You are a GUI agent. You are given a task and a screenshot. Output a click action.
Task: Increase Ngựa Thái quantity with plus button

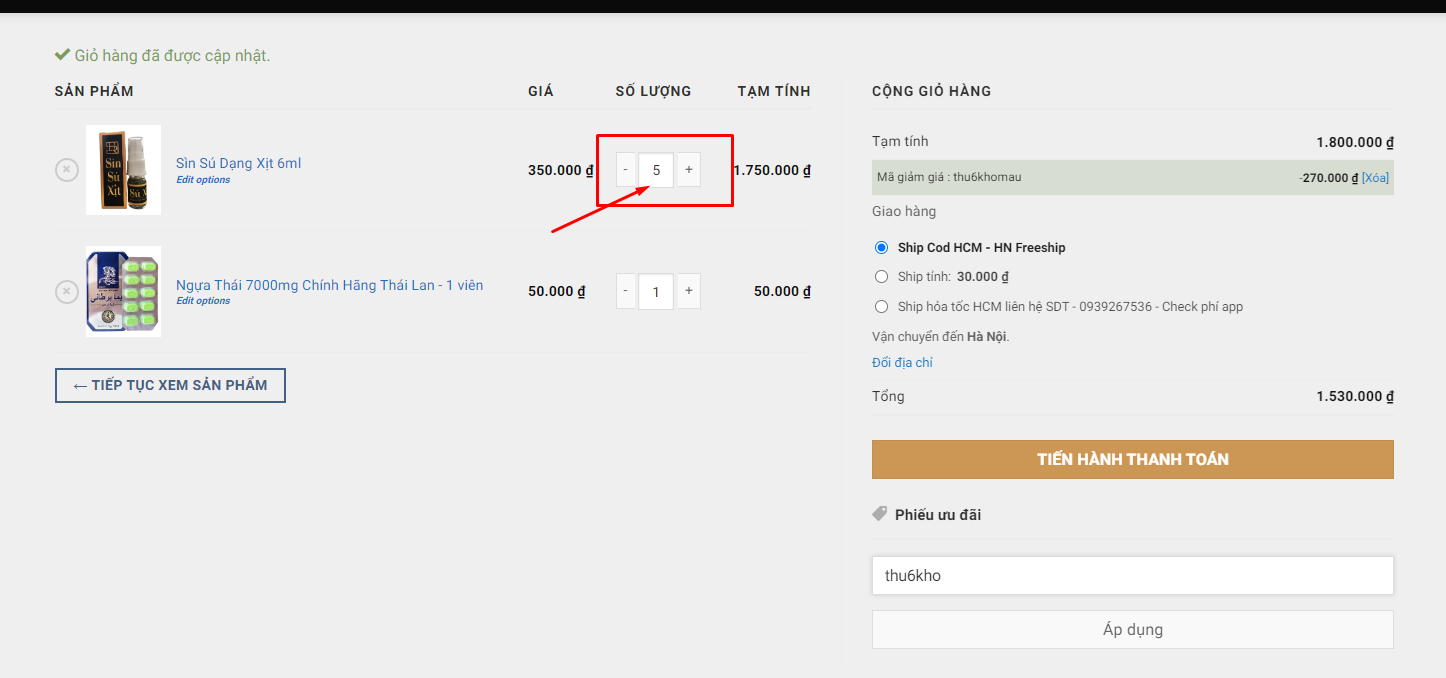click(x=688, y=291)
